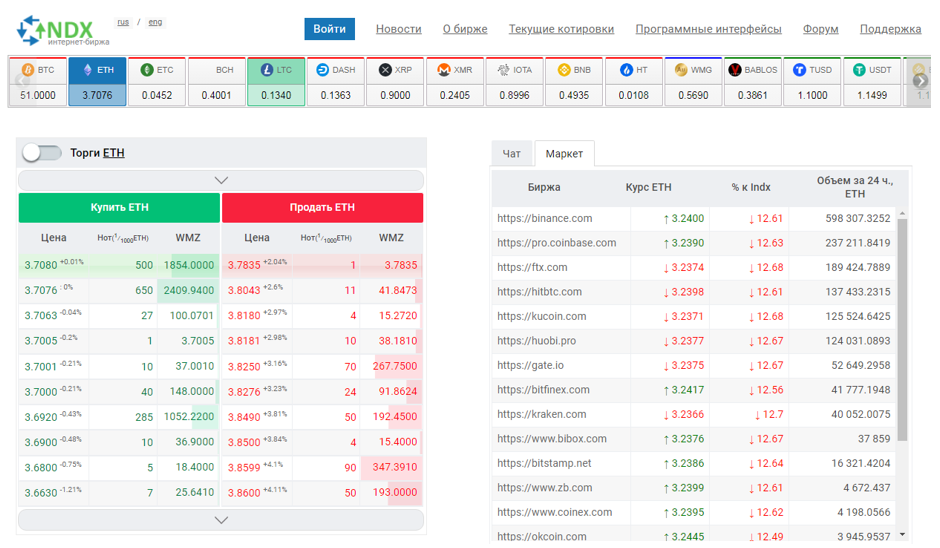Image resolution: width=940 pixels, height=548 pixels.
Task: Select sell order at price 3.7835
Action: click(x=323, y=265)
